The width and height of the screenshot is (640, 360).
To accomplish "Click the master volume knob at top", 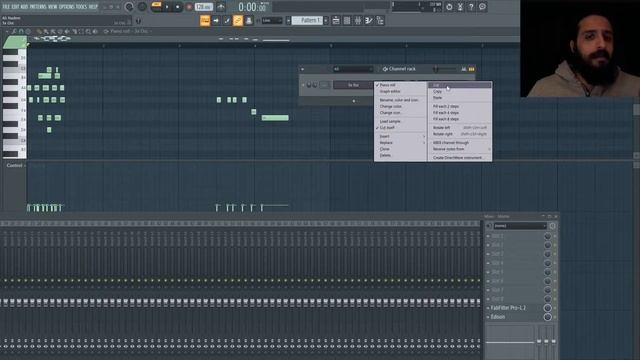I will [x=129, y=7].
